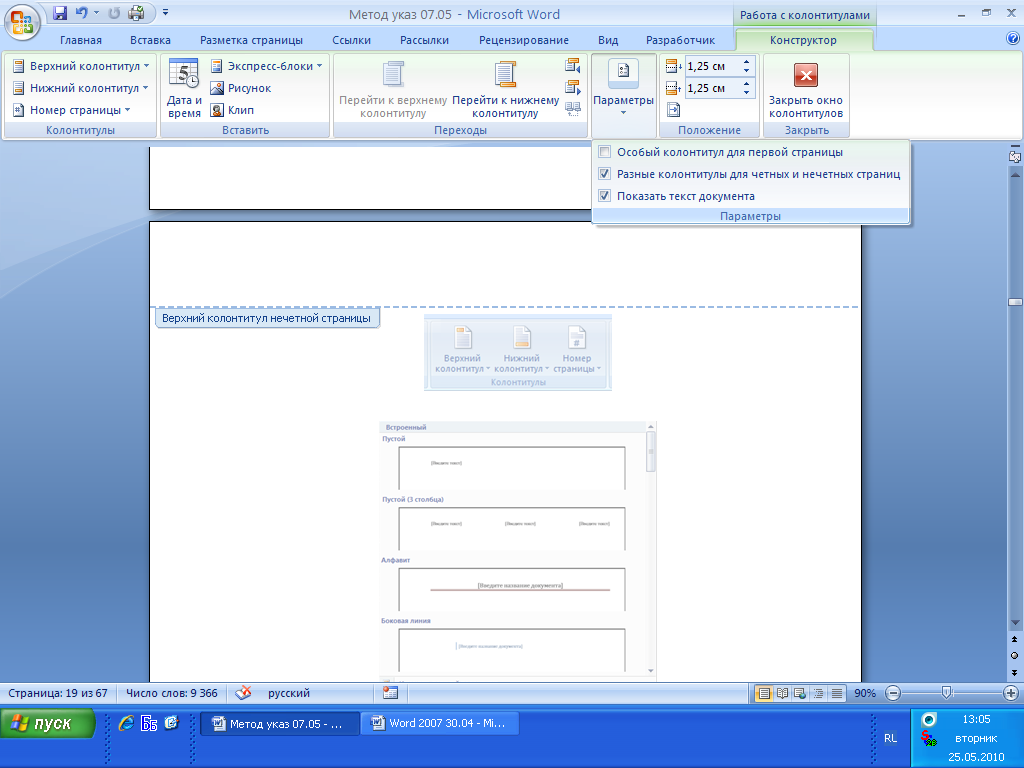Viewport: 1024px width, 768px height.
Task: Click the red Закрыть окно колонтитулов icon
Action: (x=806, y=75)
